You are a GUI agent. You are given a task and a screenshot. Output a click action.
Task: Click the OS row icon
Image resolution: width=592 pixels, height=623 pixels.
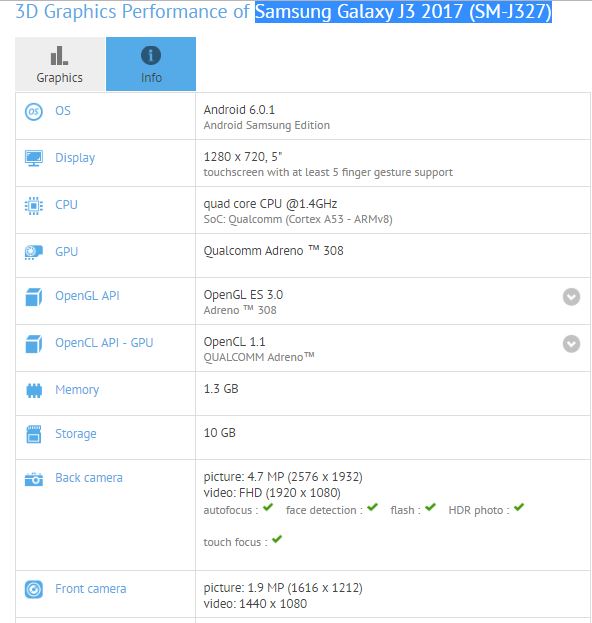34,112
